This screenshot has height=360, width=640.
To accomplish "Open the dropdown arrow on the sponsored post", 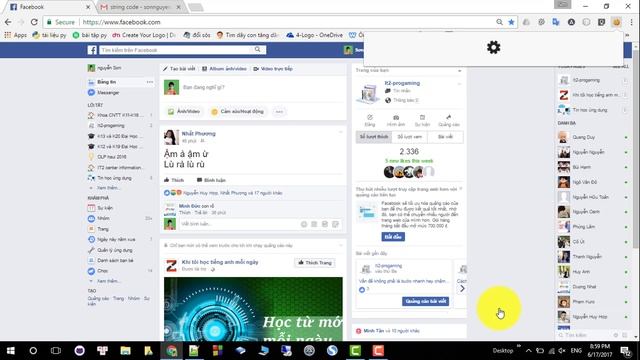I will [340, 245].
